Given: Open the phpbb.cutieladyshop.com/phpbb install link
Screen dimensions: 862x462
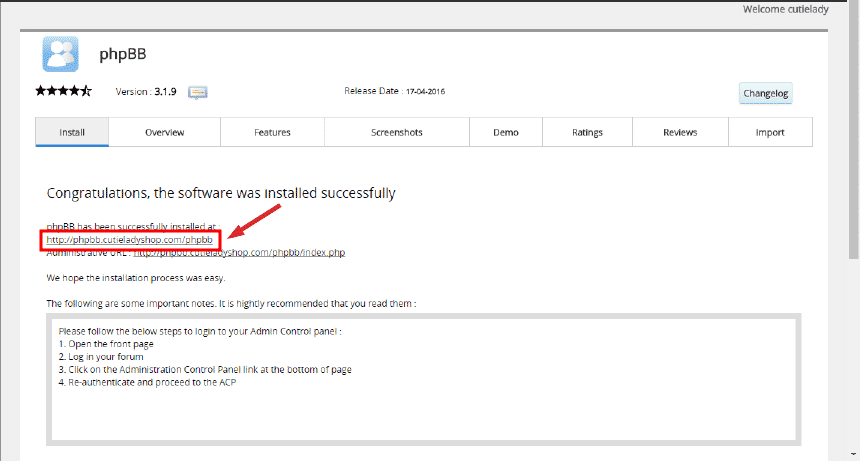Looking at the screenshot, I should [130, 240].
